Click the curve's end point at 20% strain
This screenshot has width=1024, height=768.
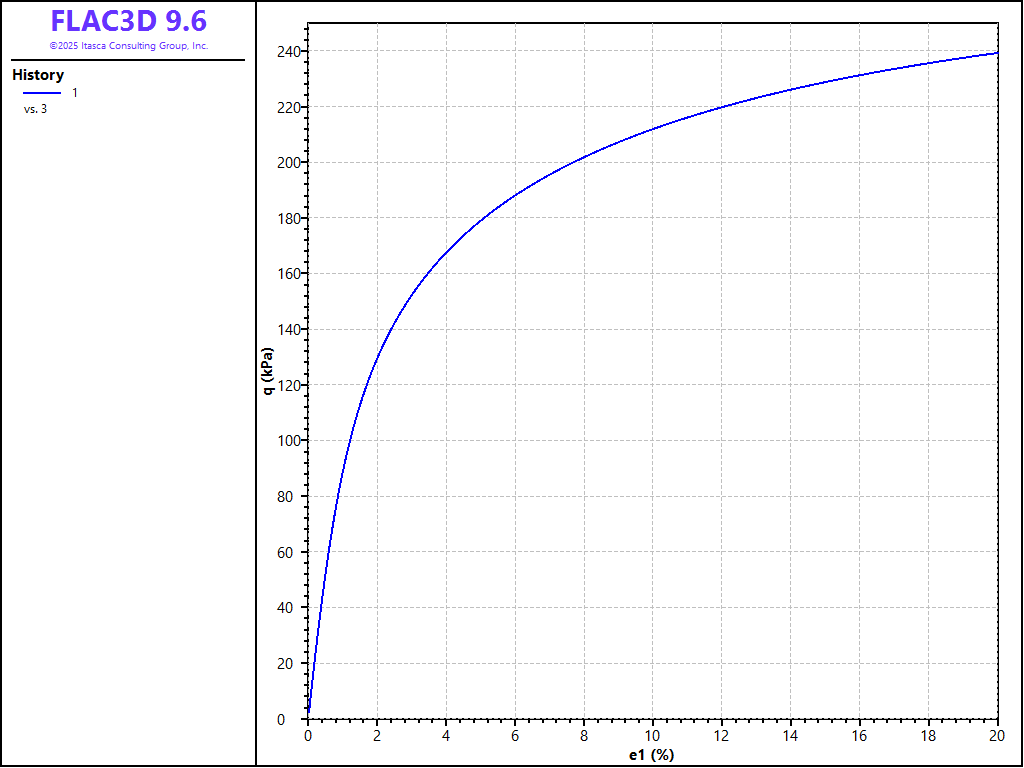click(x=997, y=53)
